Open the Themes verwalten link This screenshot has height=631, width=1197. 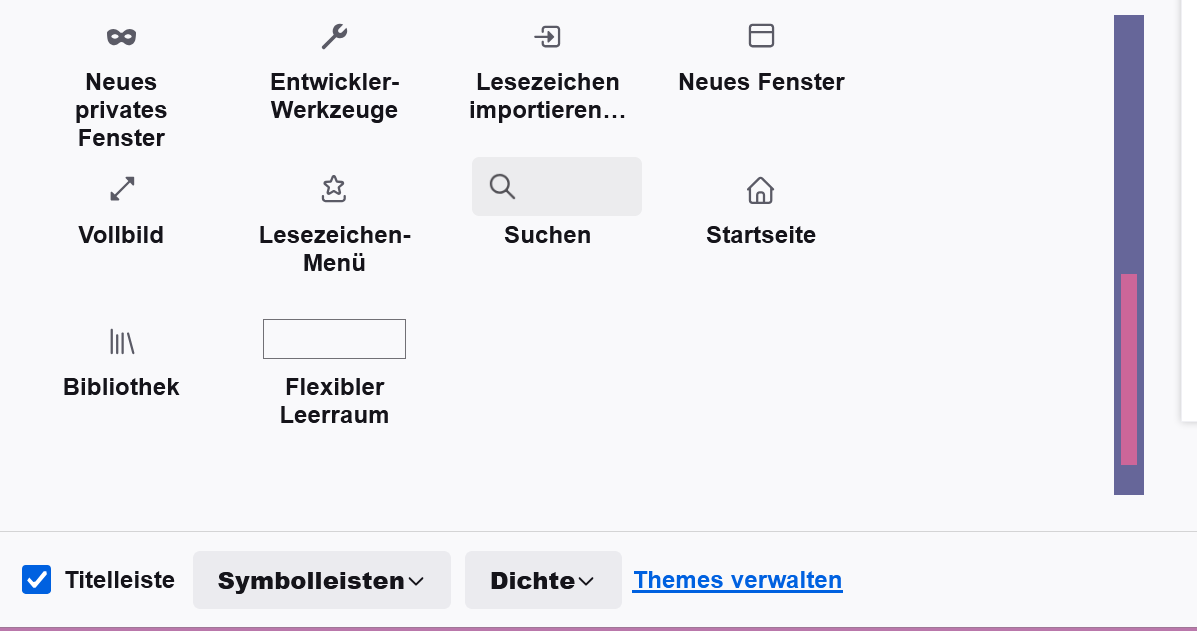[737, 580]
